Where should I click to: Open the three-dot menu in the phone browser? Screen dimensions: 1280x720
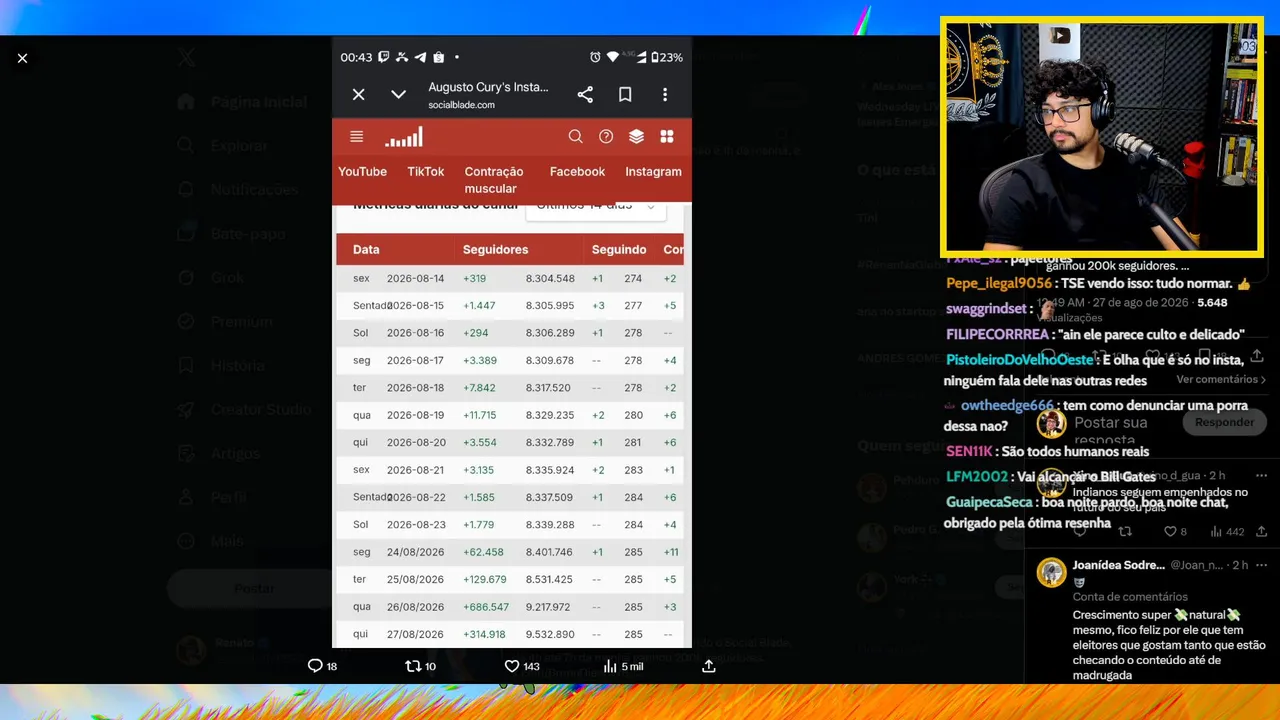pyautogui.click(x=665, y=94)
